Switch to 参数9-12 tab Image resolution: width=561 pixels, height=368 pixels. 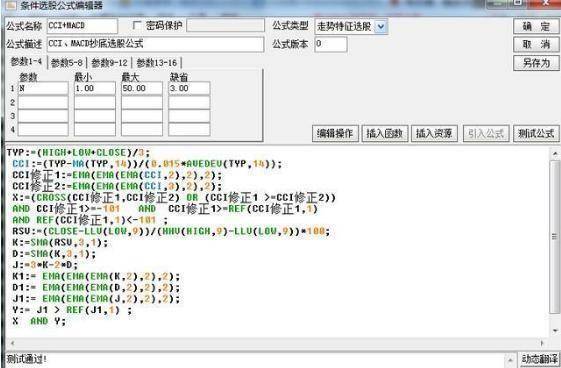109,63
